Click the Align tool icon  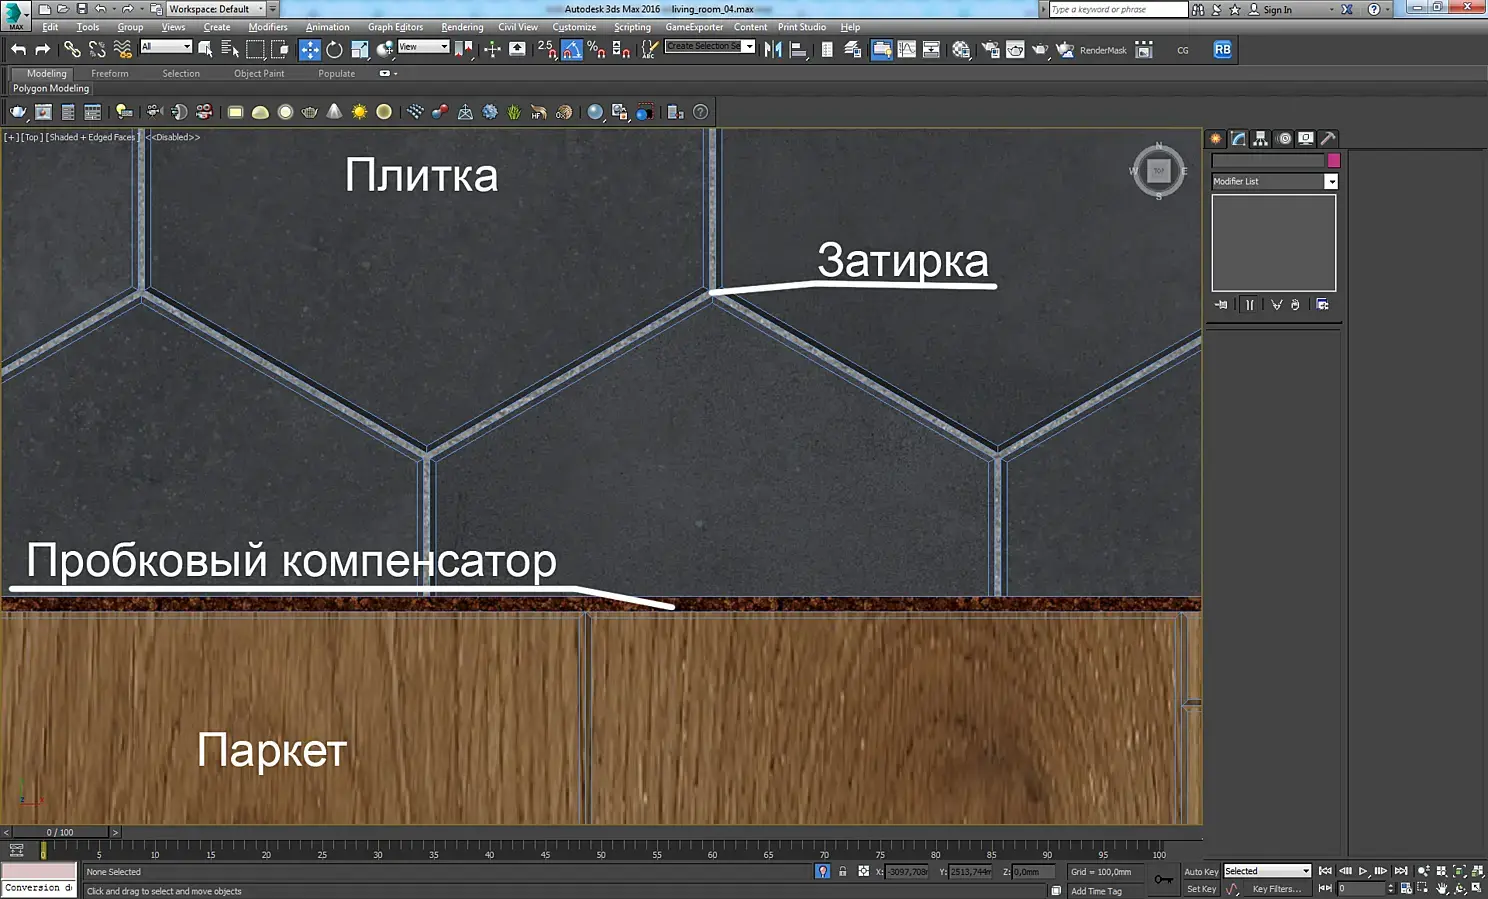(798, 49)
